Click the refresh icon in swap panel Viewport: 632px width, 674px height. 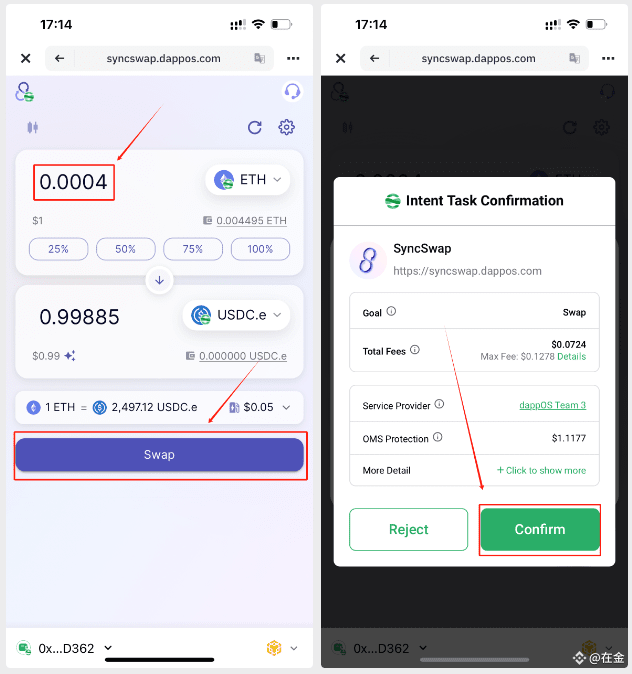[x=255, y=127]
